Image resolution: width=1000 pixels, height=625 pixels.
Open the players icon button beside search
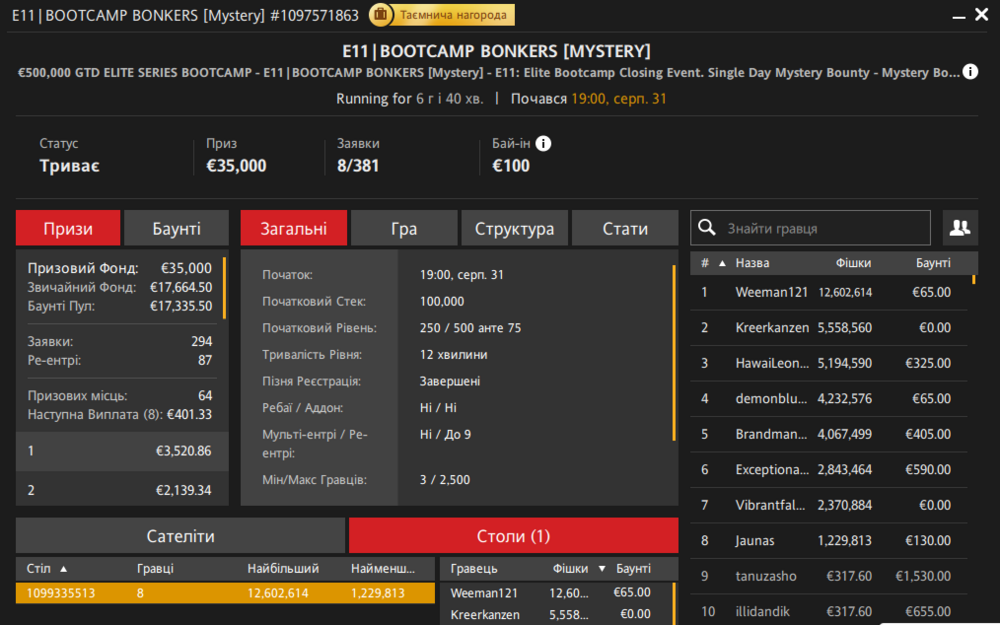960,228
